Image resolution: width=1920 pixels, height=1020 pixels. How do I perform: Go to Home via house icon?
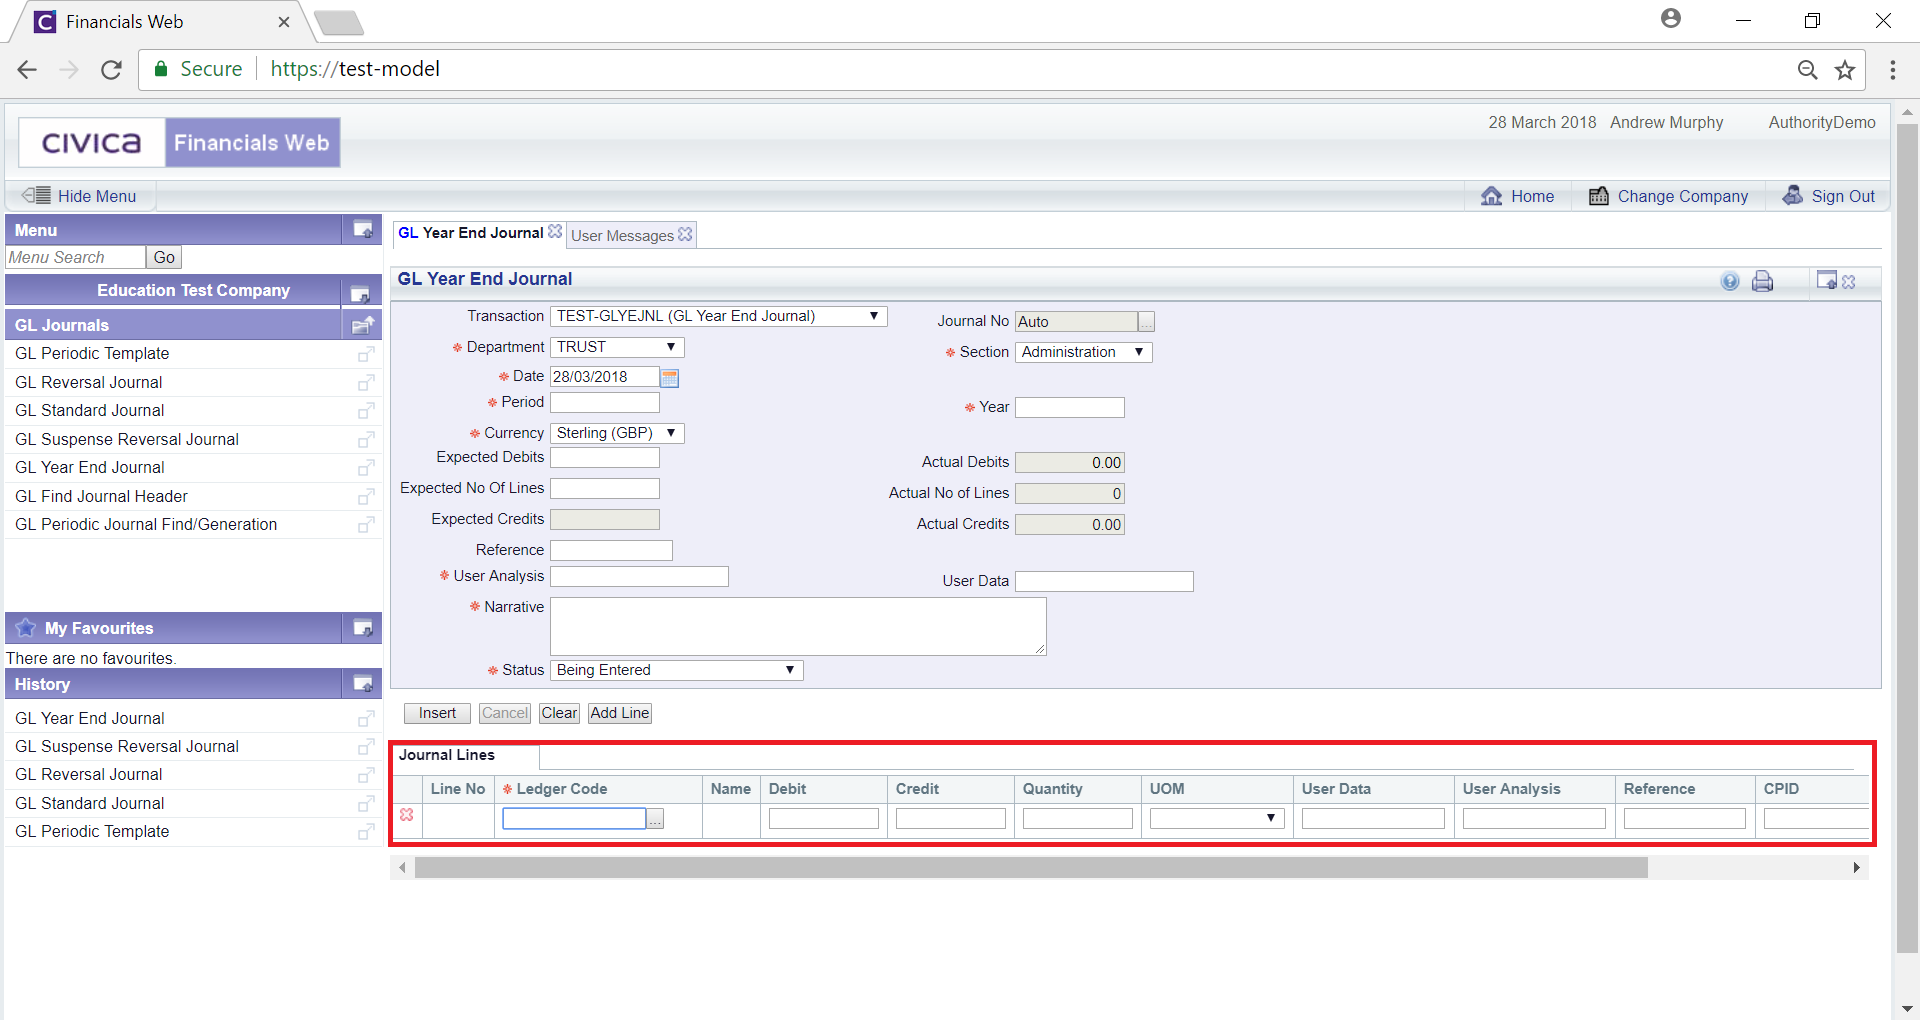click(1491, 196)
